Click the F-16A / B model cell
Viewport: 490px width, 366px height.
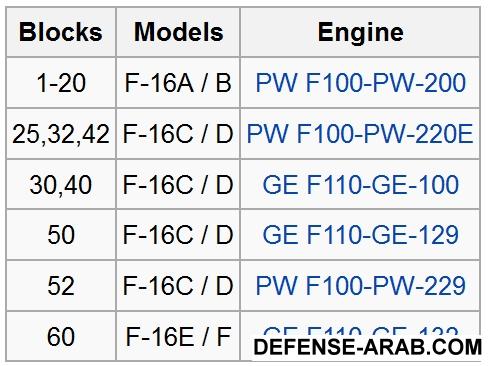[178, 83]
